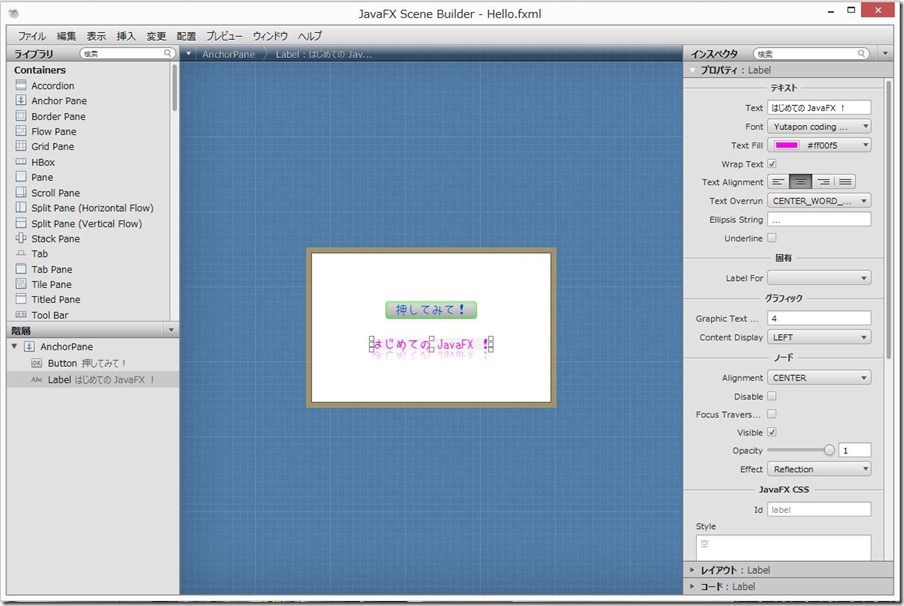
Task: Open the ファイル menu
Action: pos(32,36)
